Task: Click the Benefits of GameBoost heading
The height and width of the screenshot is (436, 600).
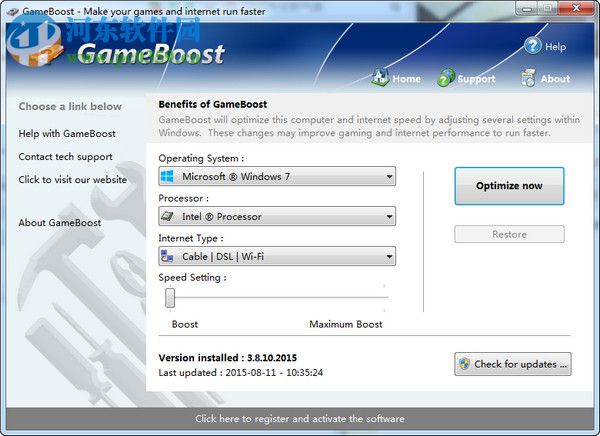Action: [213, 104]
